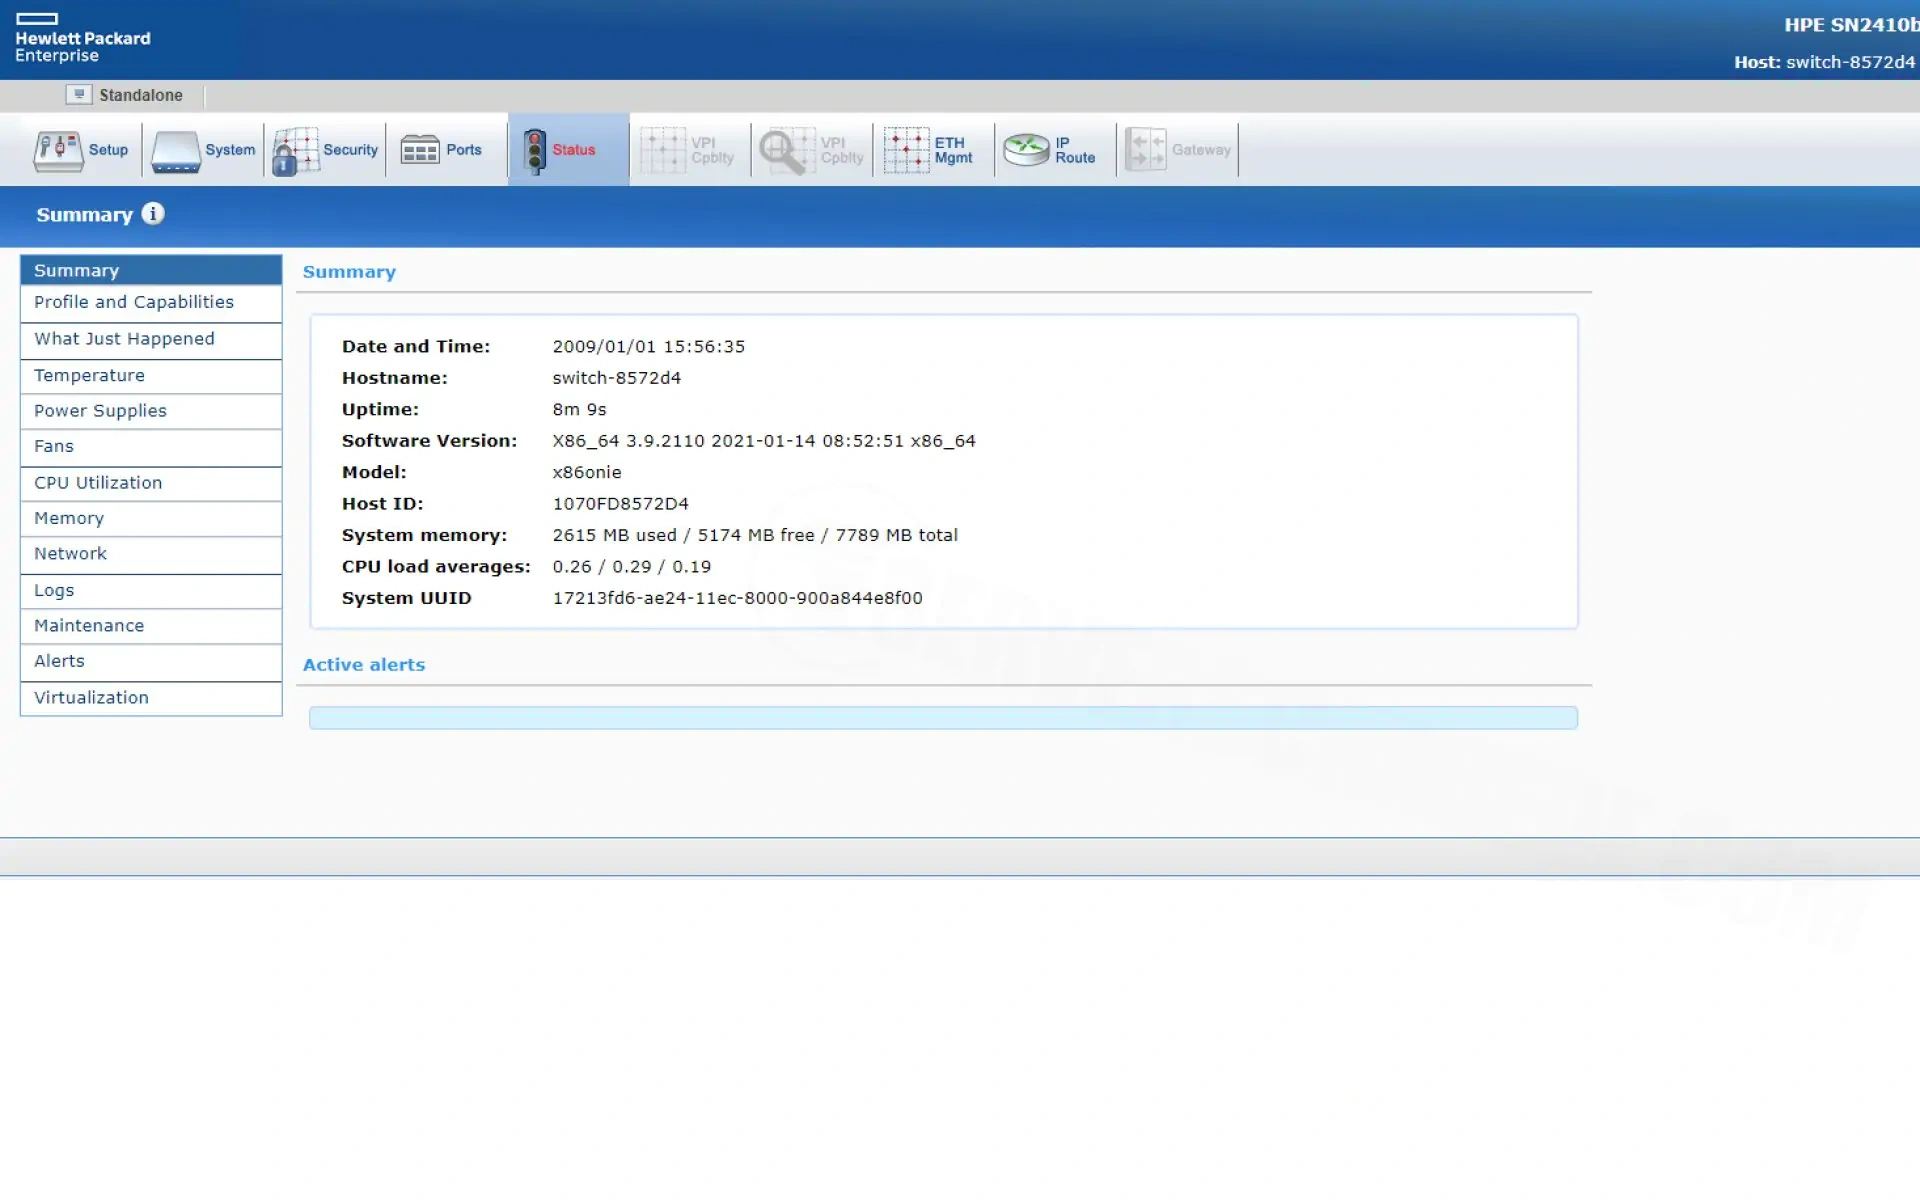Select Memory in the sidebar
Screen dimensions: 1920x1200
(x=69, y=519)
